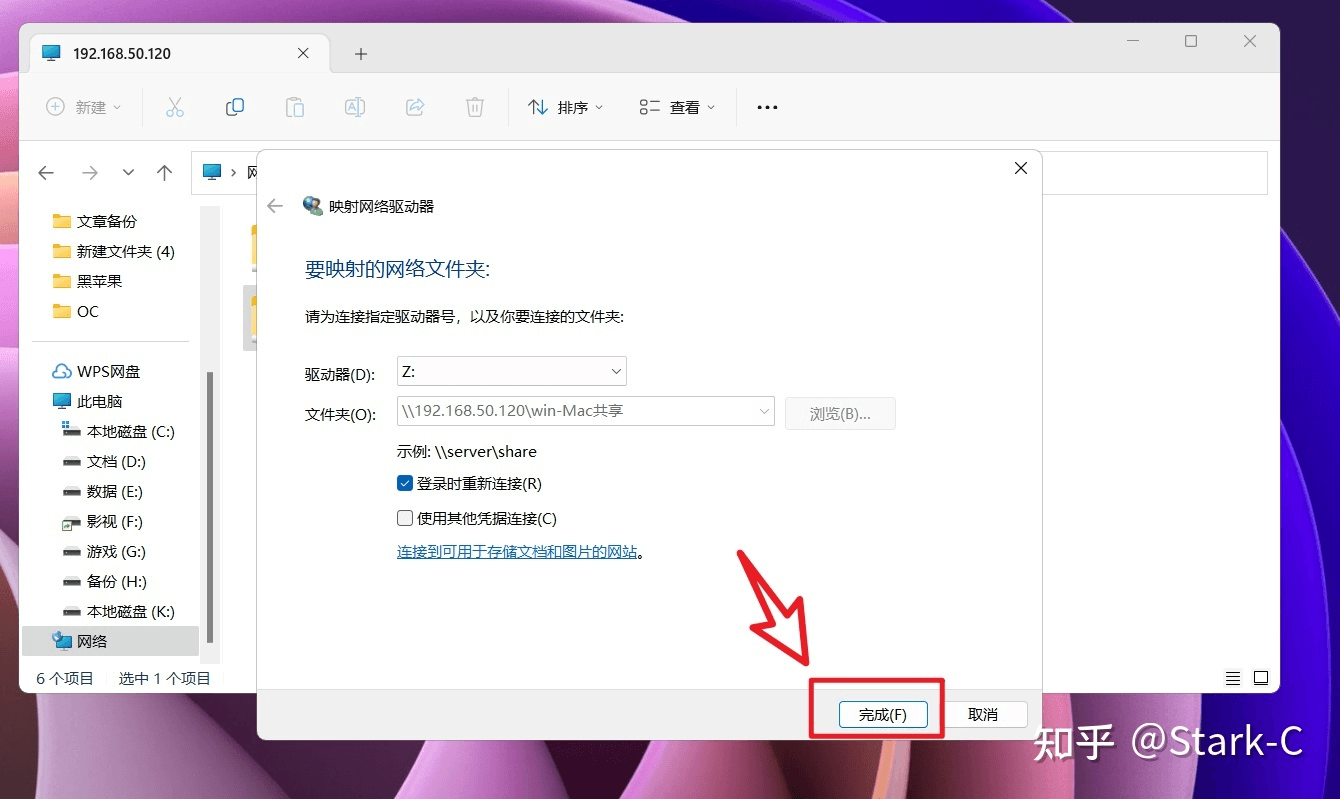
Task: Open the 排序 sort dropdown
Action: click(x=565, y=106)
